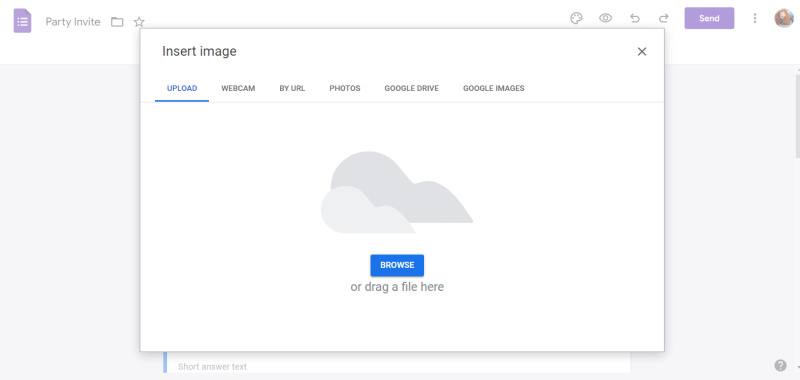Screen dimensions: 800x380
Task: Click the Party Invite form title
Action: (73, 22)
